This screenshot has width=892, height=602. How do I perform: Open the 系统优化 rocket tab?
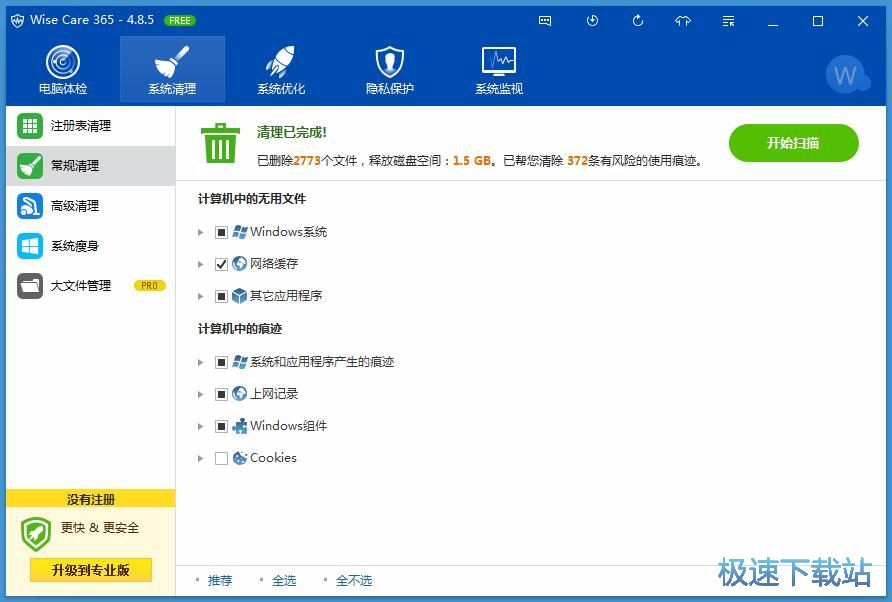(x=281, y=69)
